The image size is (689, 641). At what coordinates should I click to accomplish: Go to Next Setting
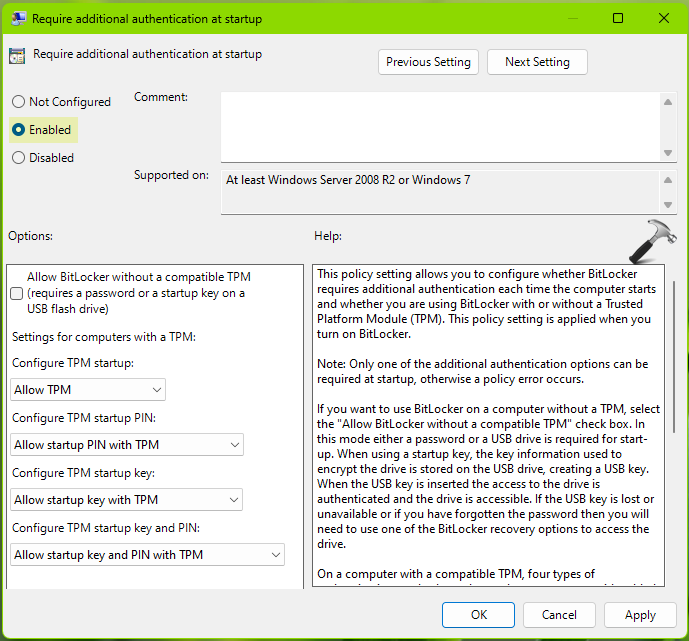pyautogui.click(x=537, y=62)
